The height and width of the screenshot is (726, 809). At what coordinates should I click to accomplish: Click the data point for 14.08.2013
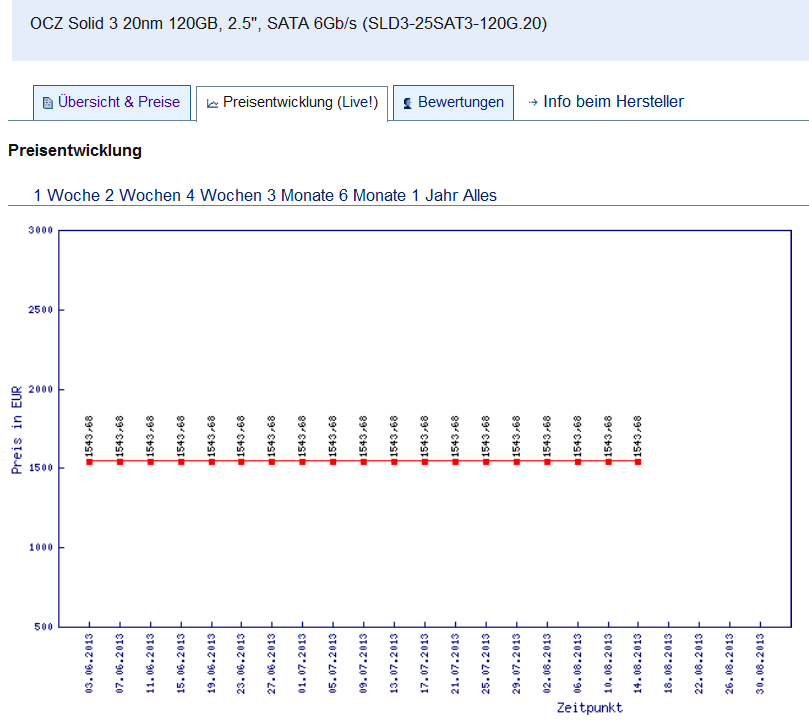tap(638, 462)
